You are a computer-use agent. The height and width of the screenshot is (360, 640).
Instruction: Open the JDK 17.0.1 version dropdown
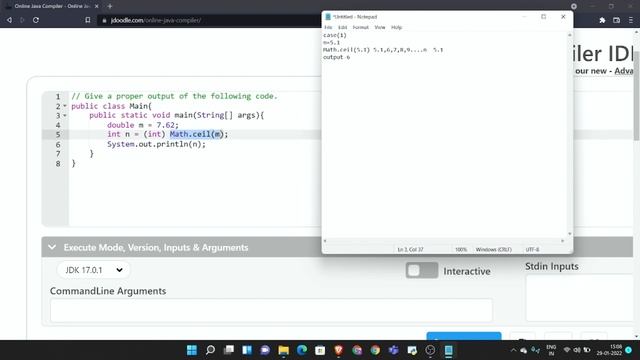[x=93, y=270]
